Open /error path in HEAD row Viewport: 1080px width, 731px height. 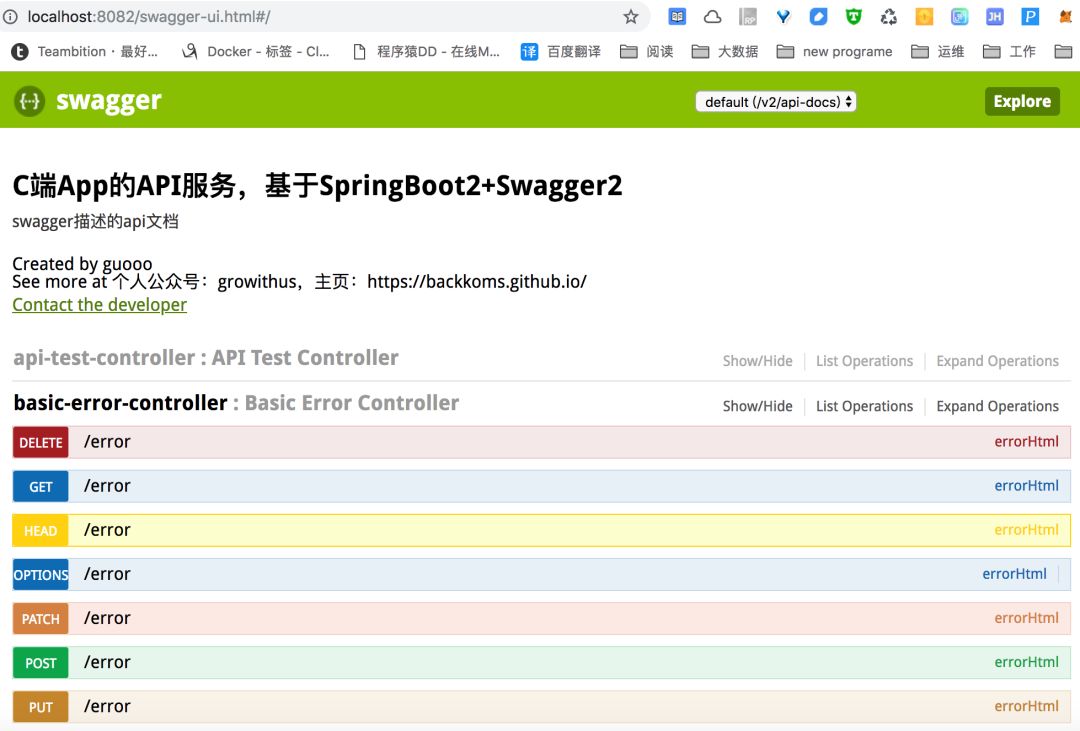pyautogui.click(x=107, y=530)
